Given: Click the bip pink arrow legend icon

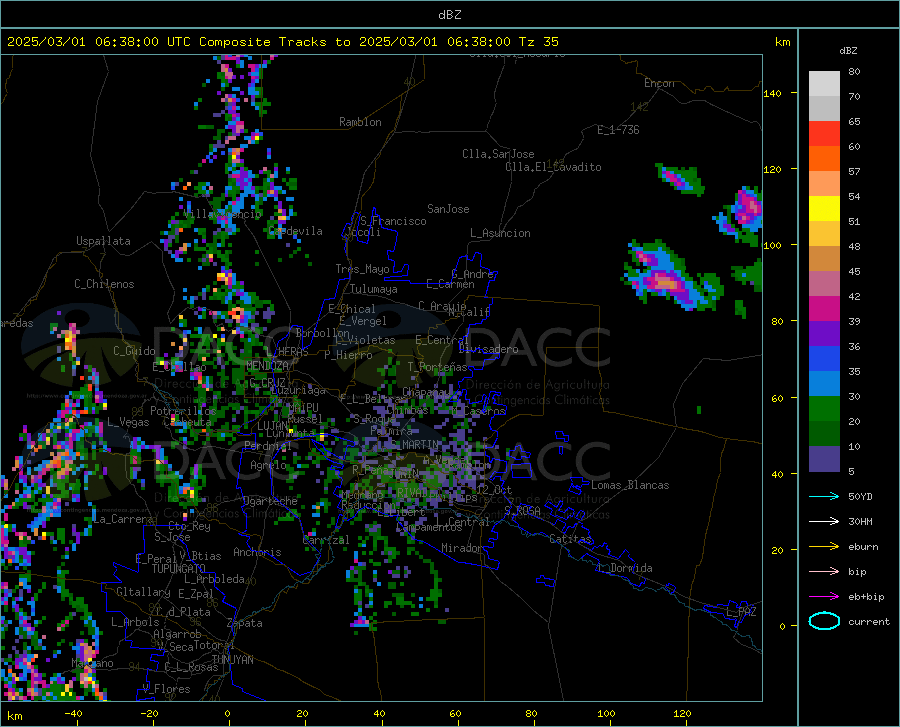Looking at the screenshot, I should point(824,572).
